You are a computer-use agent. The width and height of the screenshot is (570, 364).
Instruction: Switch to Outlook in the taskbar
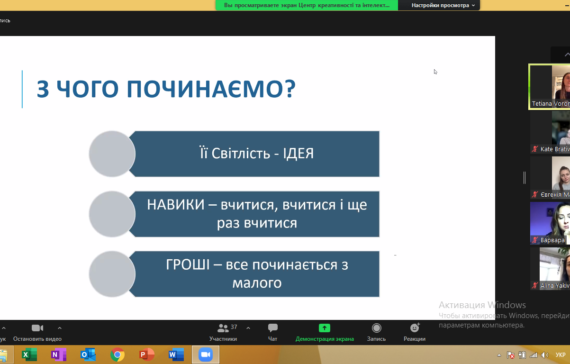click(88, 355)
